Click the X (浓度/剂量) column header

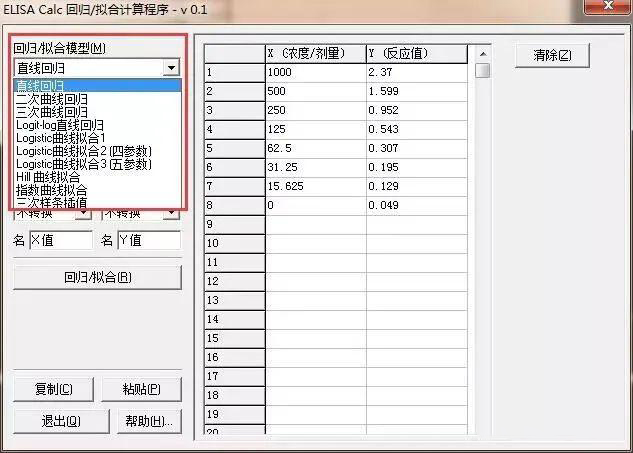[x=316, y=54]
